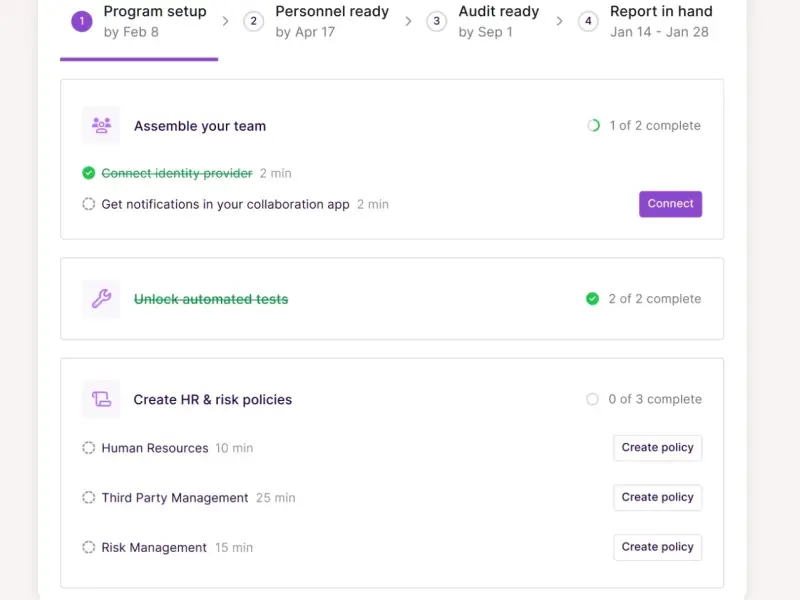Click green checkmark beside Connect identity provider
This screenshot has width=800, height=600.
point(89,173)
